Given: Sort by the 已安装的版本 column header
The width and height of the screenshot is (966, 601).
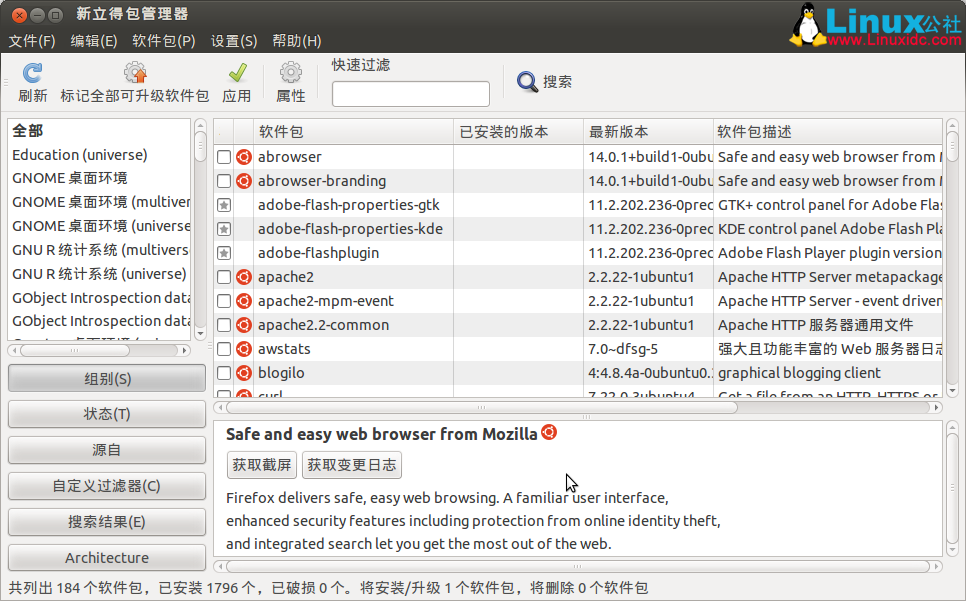Looking at the screenshot, I should coord(519,132).
